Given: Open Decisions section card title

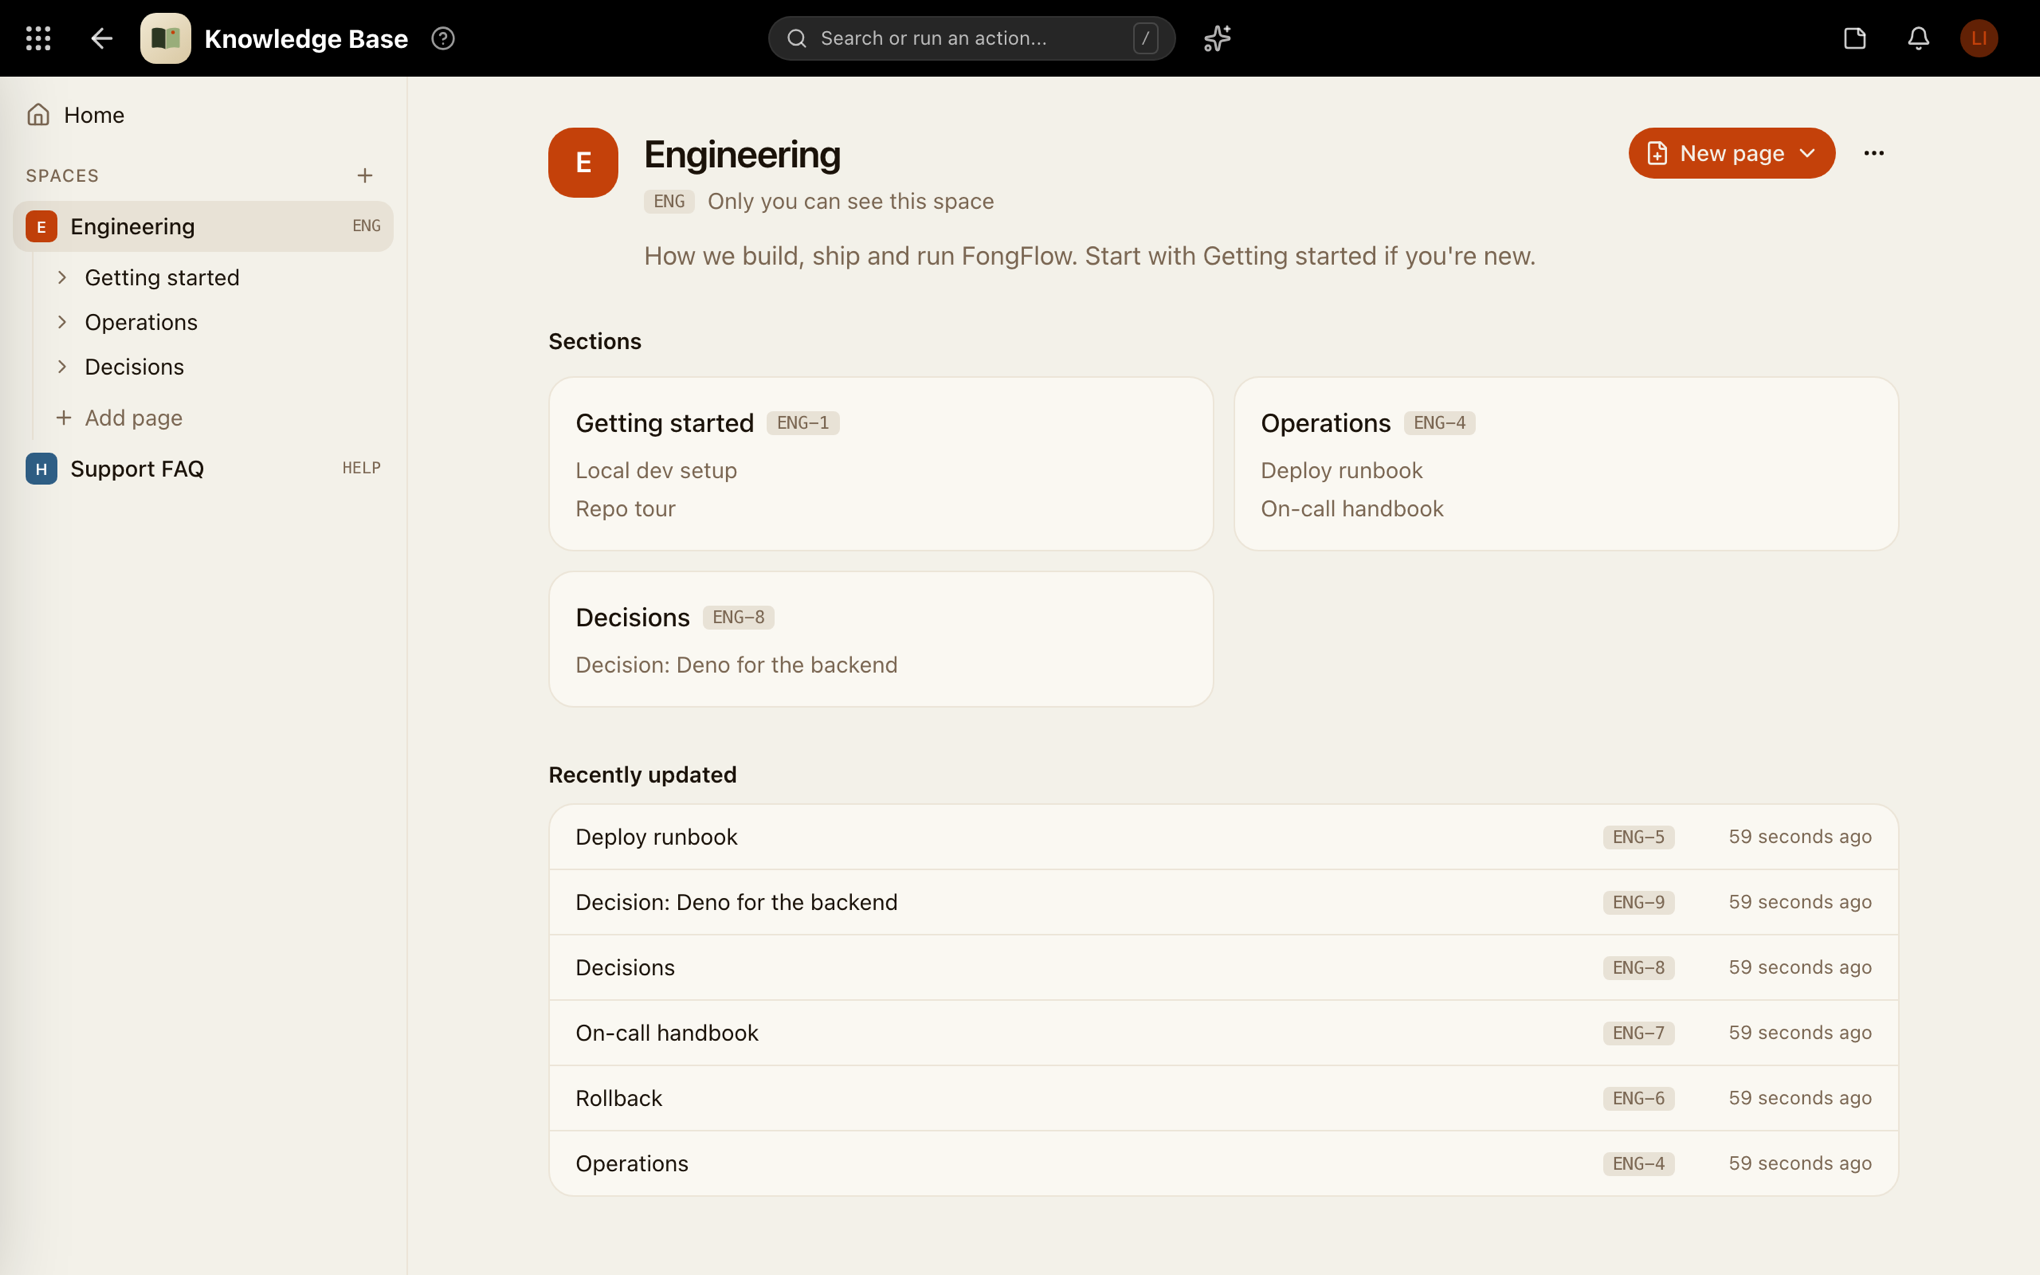Looking at the screenshot, I should pyautogui.click(x=632, y=617).
